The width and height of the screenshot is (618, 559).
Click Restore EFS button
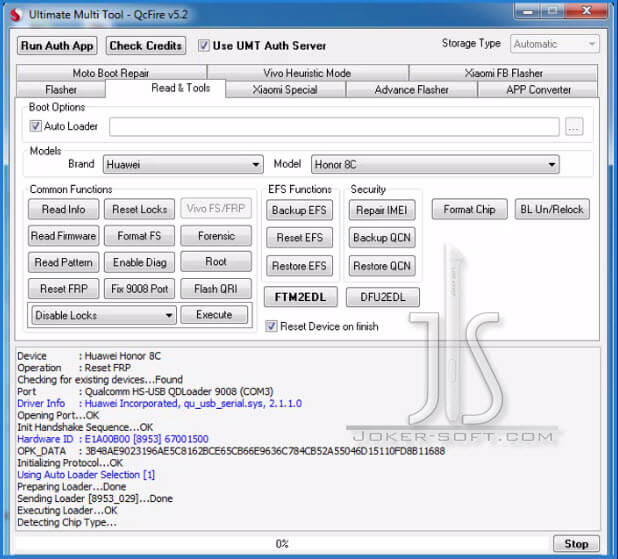point(299,266)
